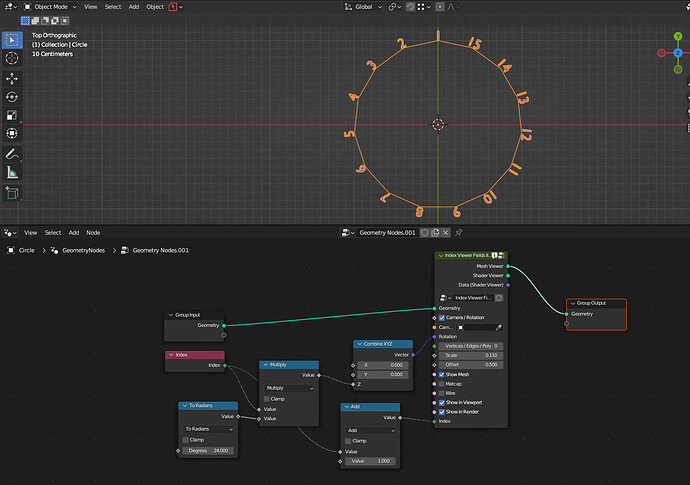Viewport: 690px width, 485px height.
Task: Select the Move tool
Action: pos(12,78)
